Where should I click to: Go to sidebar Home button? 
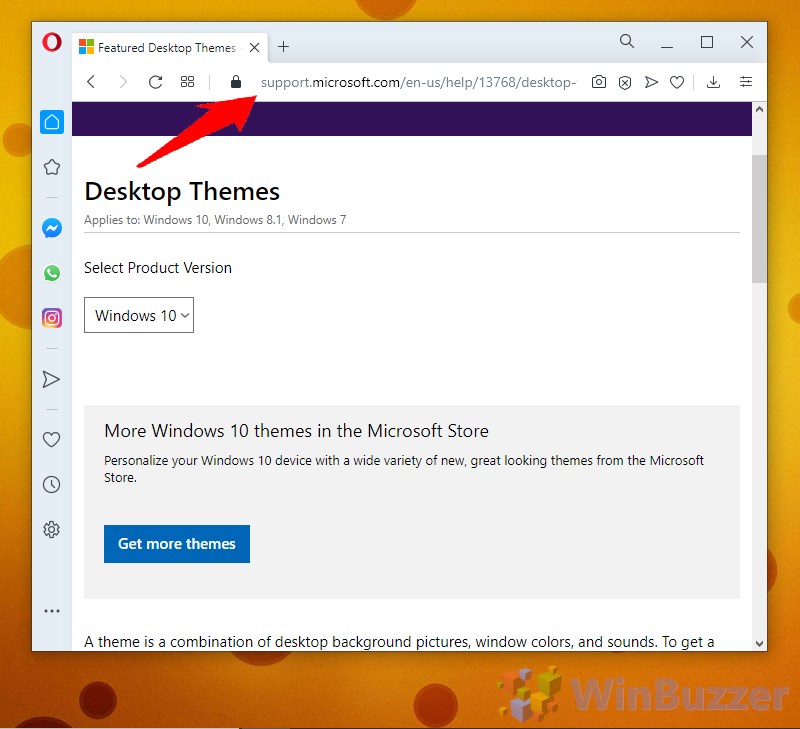[52, 122]
